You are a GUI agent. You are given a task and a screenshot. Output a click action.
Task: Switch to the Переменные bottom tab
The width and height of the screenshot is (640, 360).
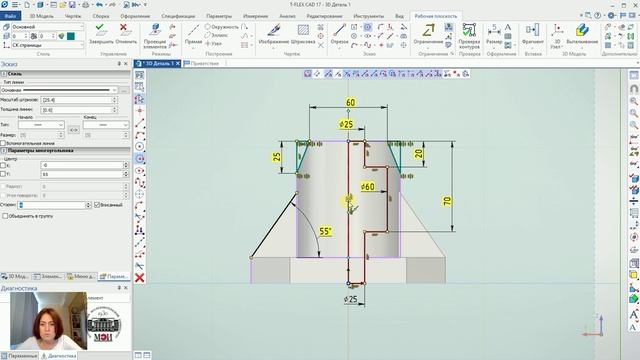[x=19, y=356]
